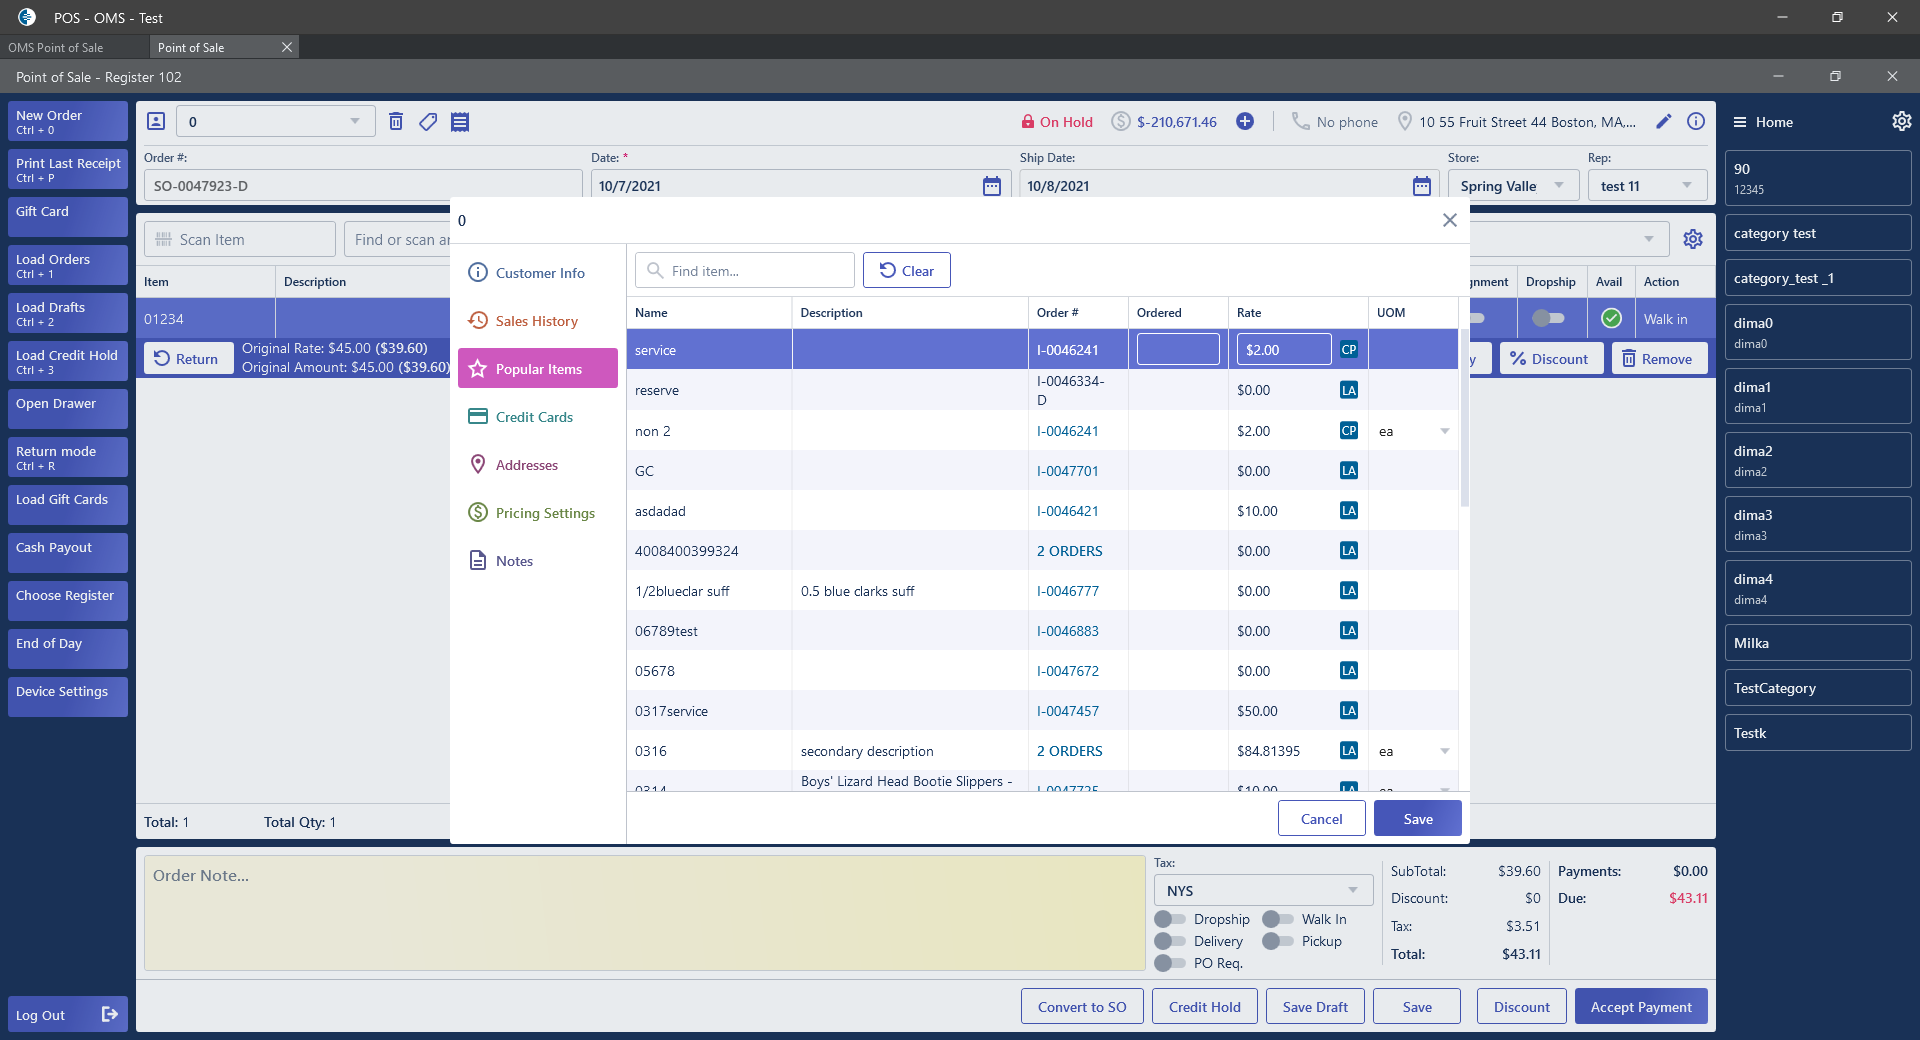This screenshot has height=1040, width=1920.
Task: Enable the Walk In toggle
Action: 1277,919
